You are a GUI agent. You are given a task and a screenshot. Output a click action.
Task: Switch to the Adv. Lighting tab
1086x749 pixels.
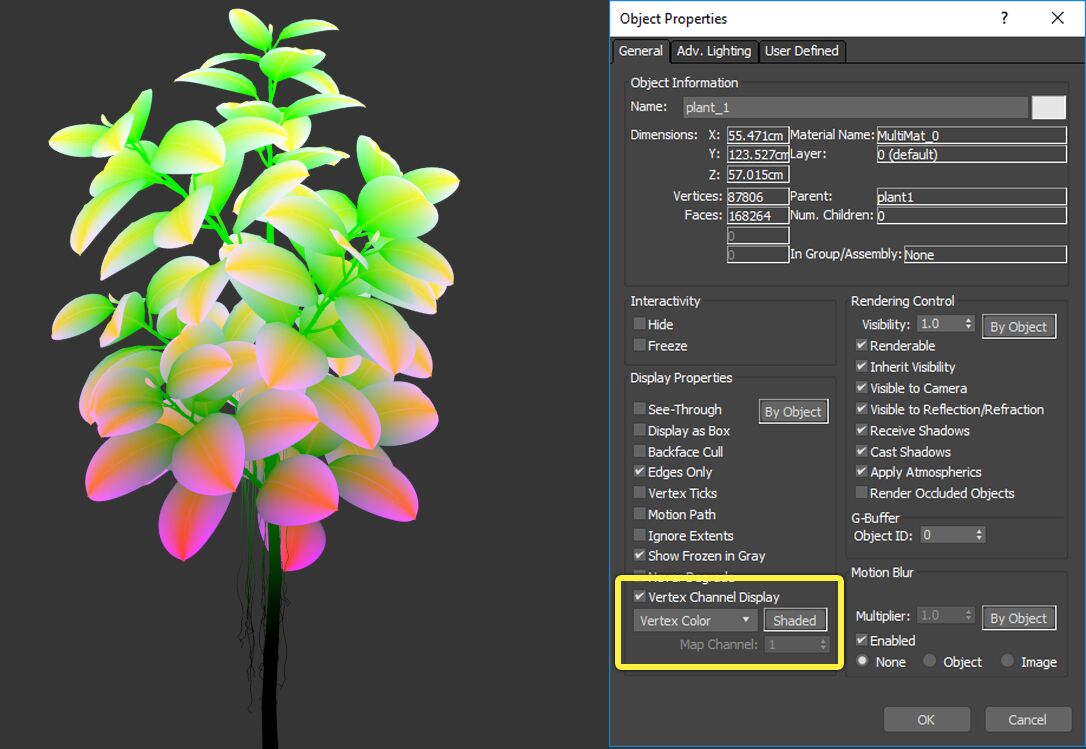pos(713,51)
